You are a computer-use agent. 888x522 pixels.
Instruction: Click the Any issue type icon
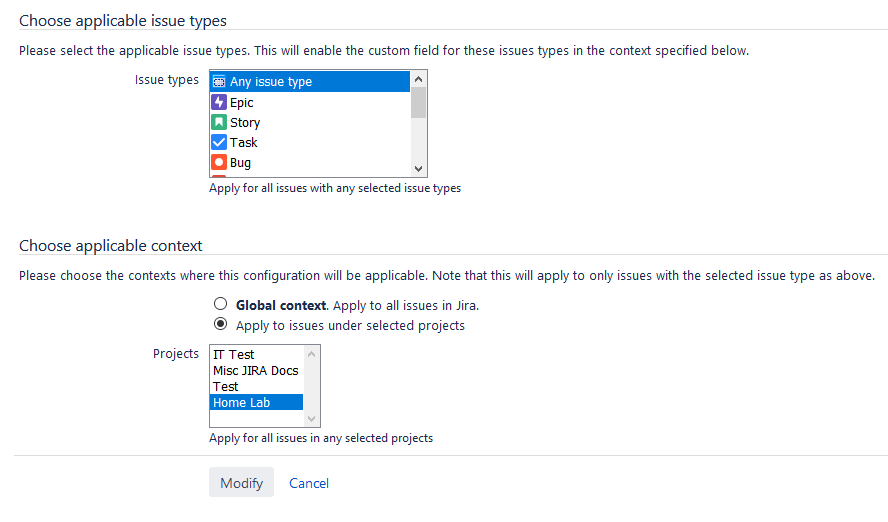point(219,82)
